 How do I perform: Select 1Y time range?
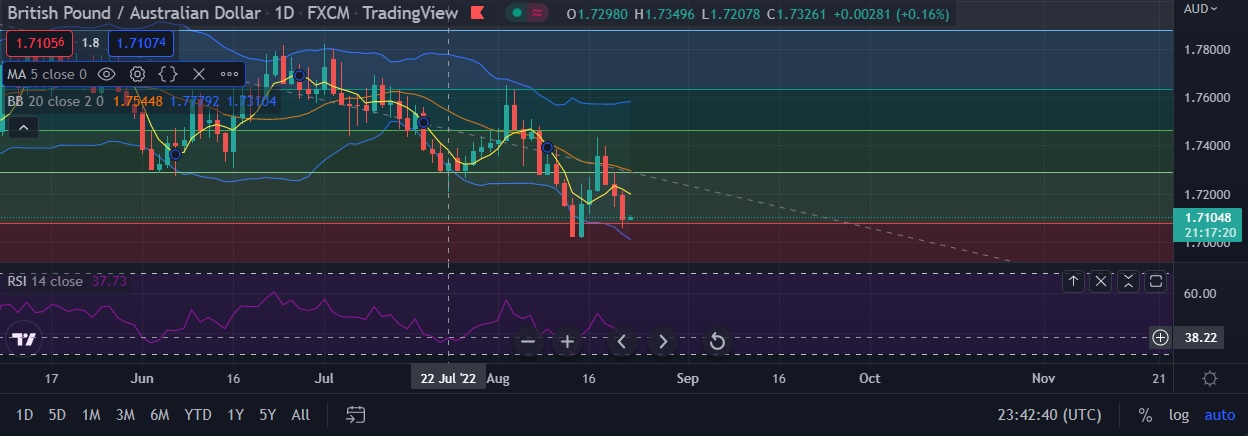point(236,414)
